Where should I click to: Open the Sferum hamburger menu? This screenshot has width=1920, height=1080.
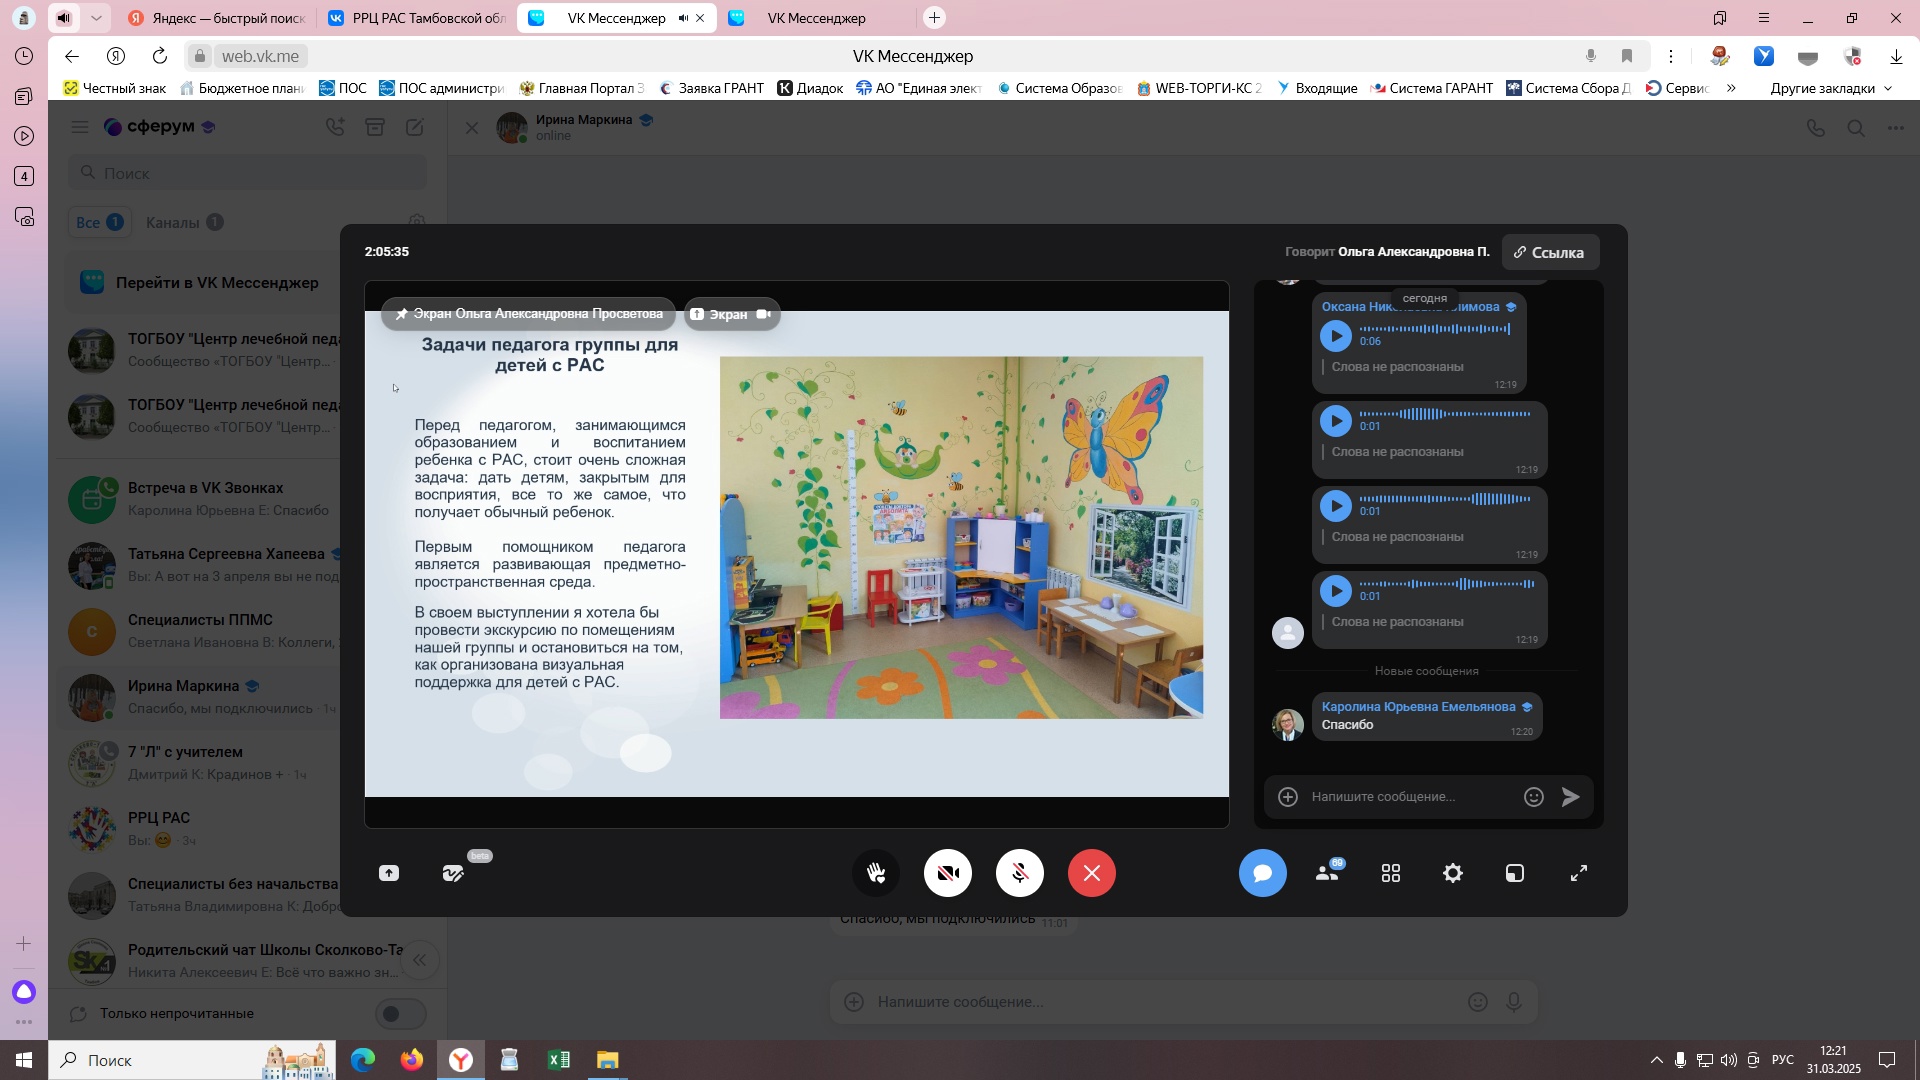[x=80, y=127]
